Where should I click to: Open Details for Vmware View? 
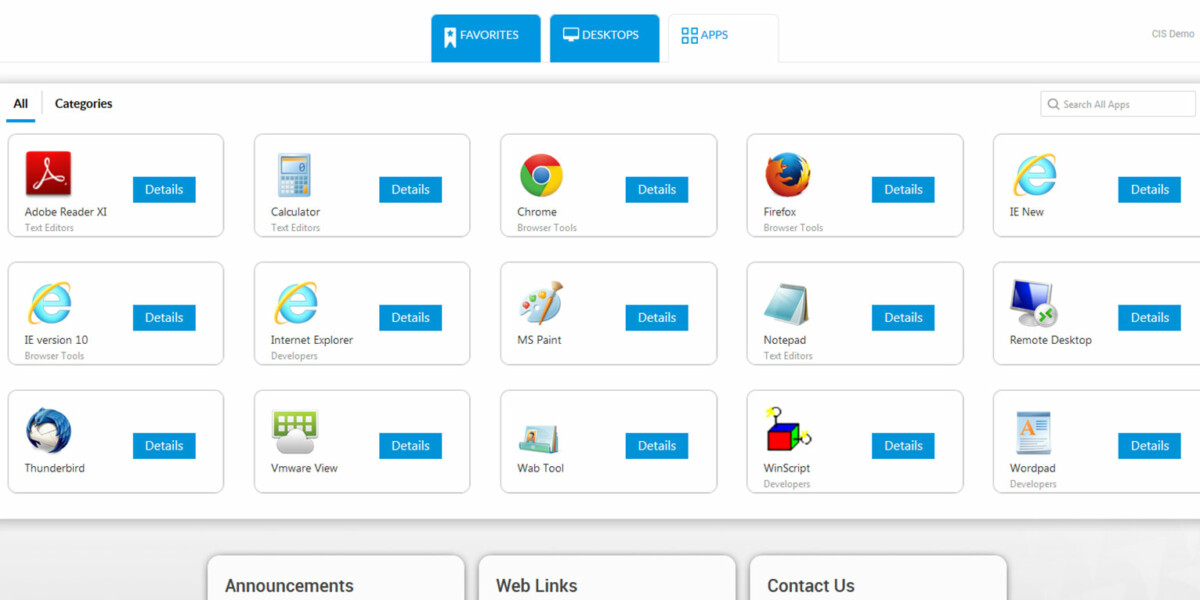pyautogui.click(x=410, y=446)
